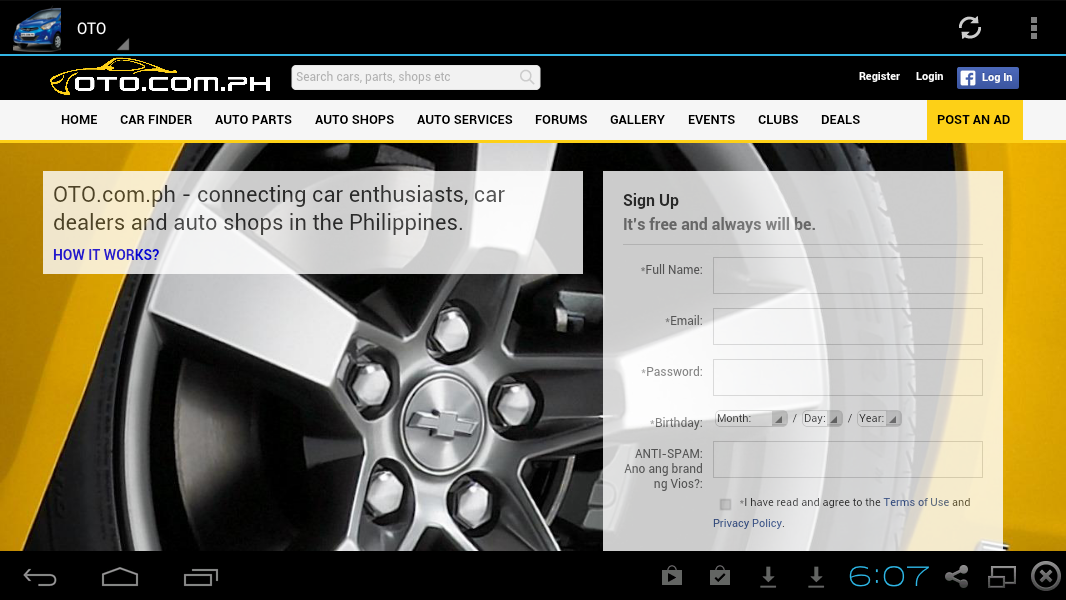Open the DEALS section
The width and height of the screenshot is (1066, 600).
tap(840, 120)
